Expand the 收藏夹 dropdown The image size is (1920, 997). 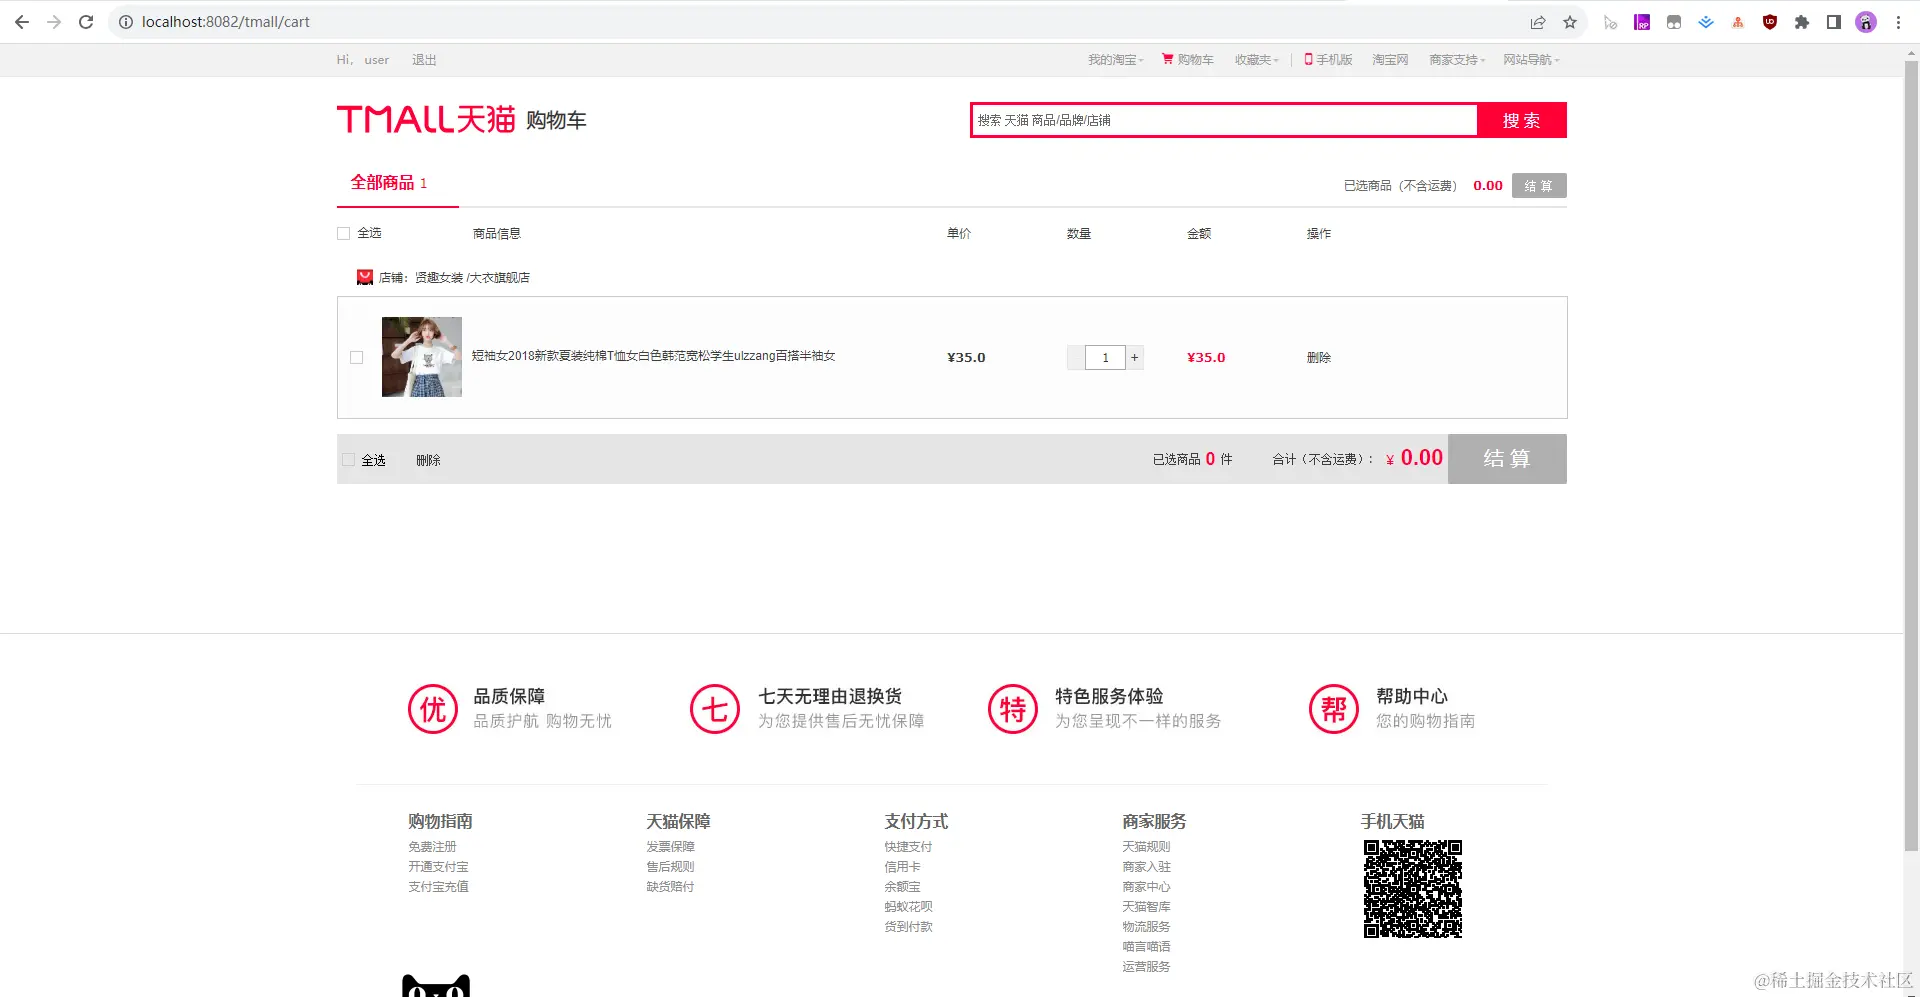point(1257,60)
